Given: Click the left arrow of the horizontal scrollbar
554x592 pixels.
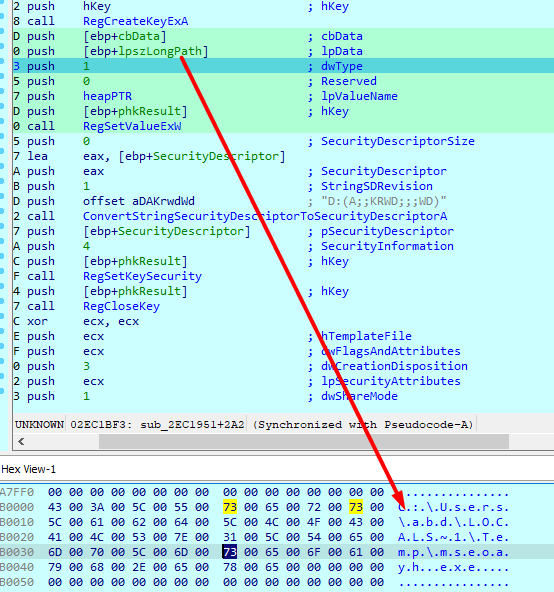Looking at the screenshot, I should click(21, 441).
